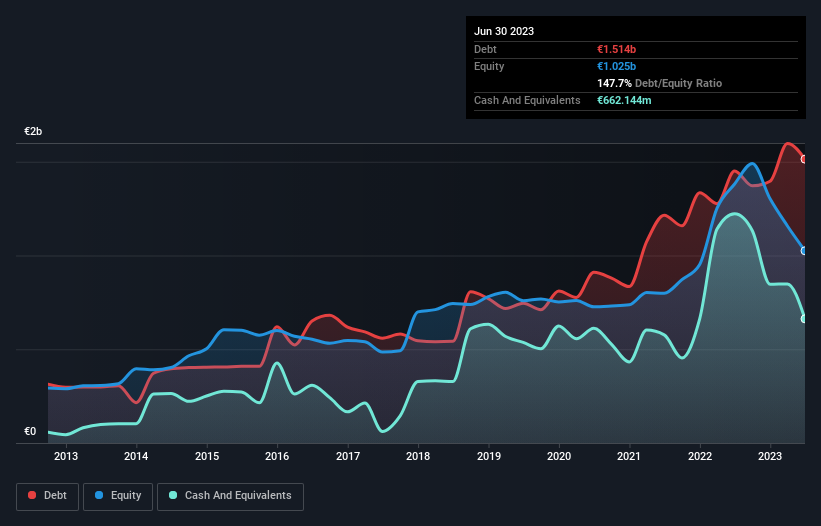Click the €0 y-axis label

point(30,431)
